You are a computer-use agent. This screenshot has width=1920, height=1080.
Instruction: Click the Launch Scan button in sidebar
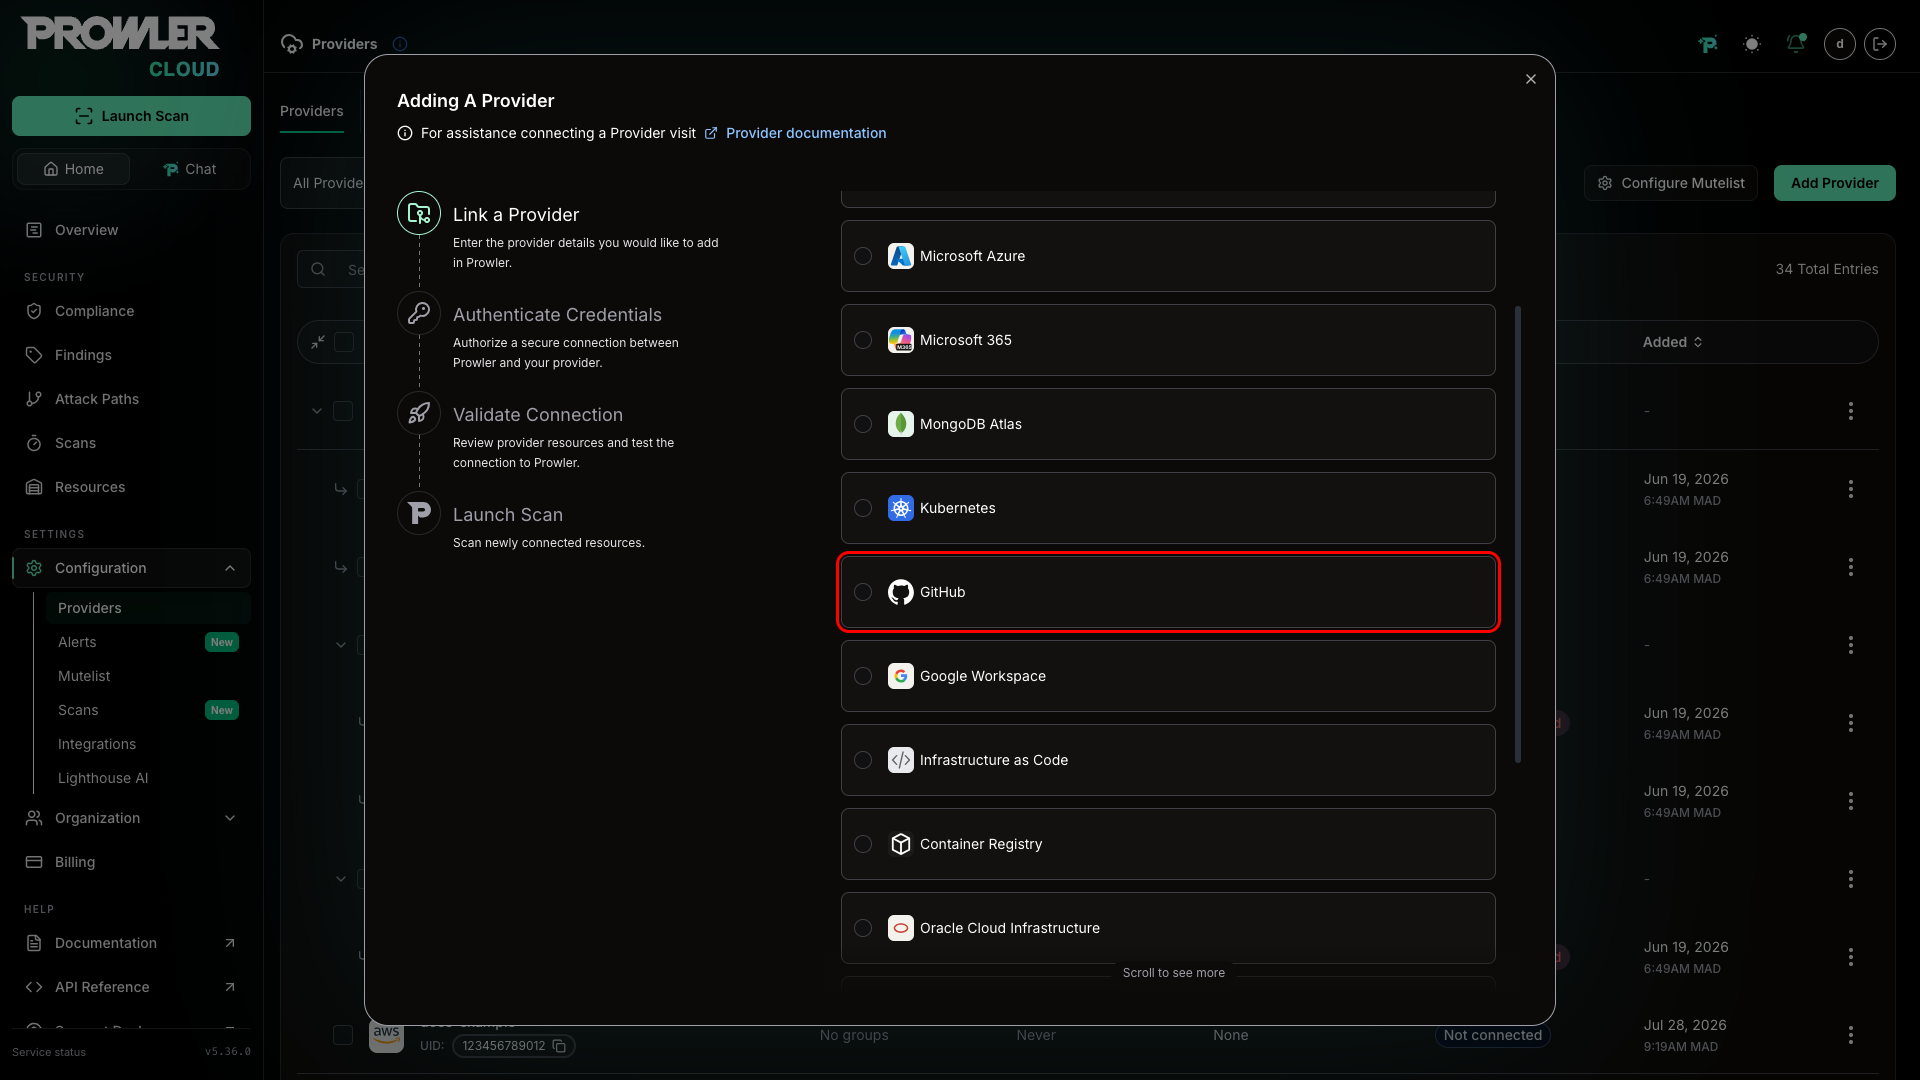point(131,116)
